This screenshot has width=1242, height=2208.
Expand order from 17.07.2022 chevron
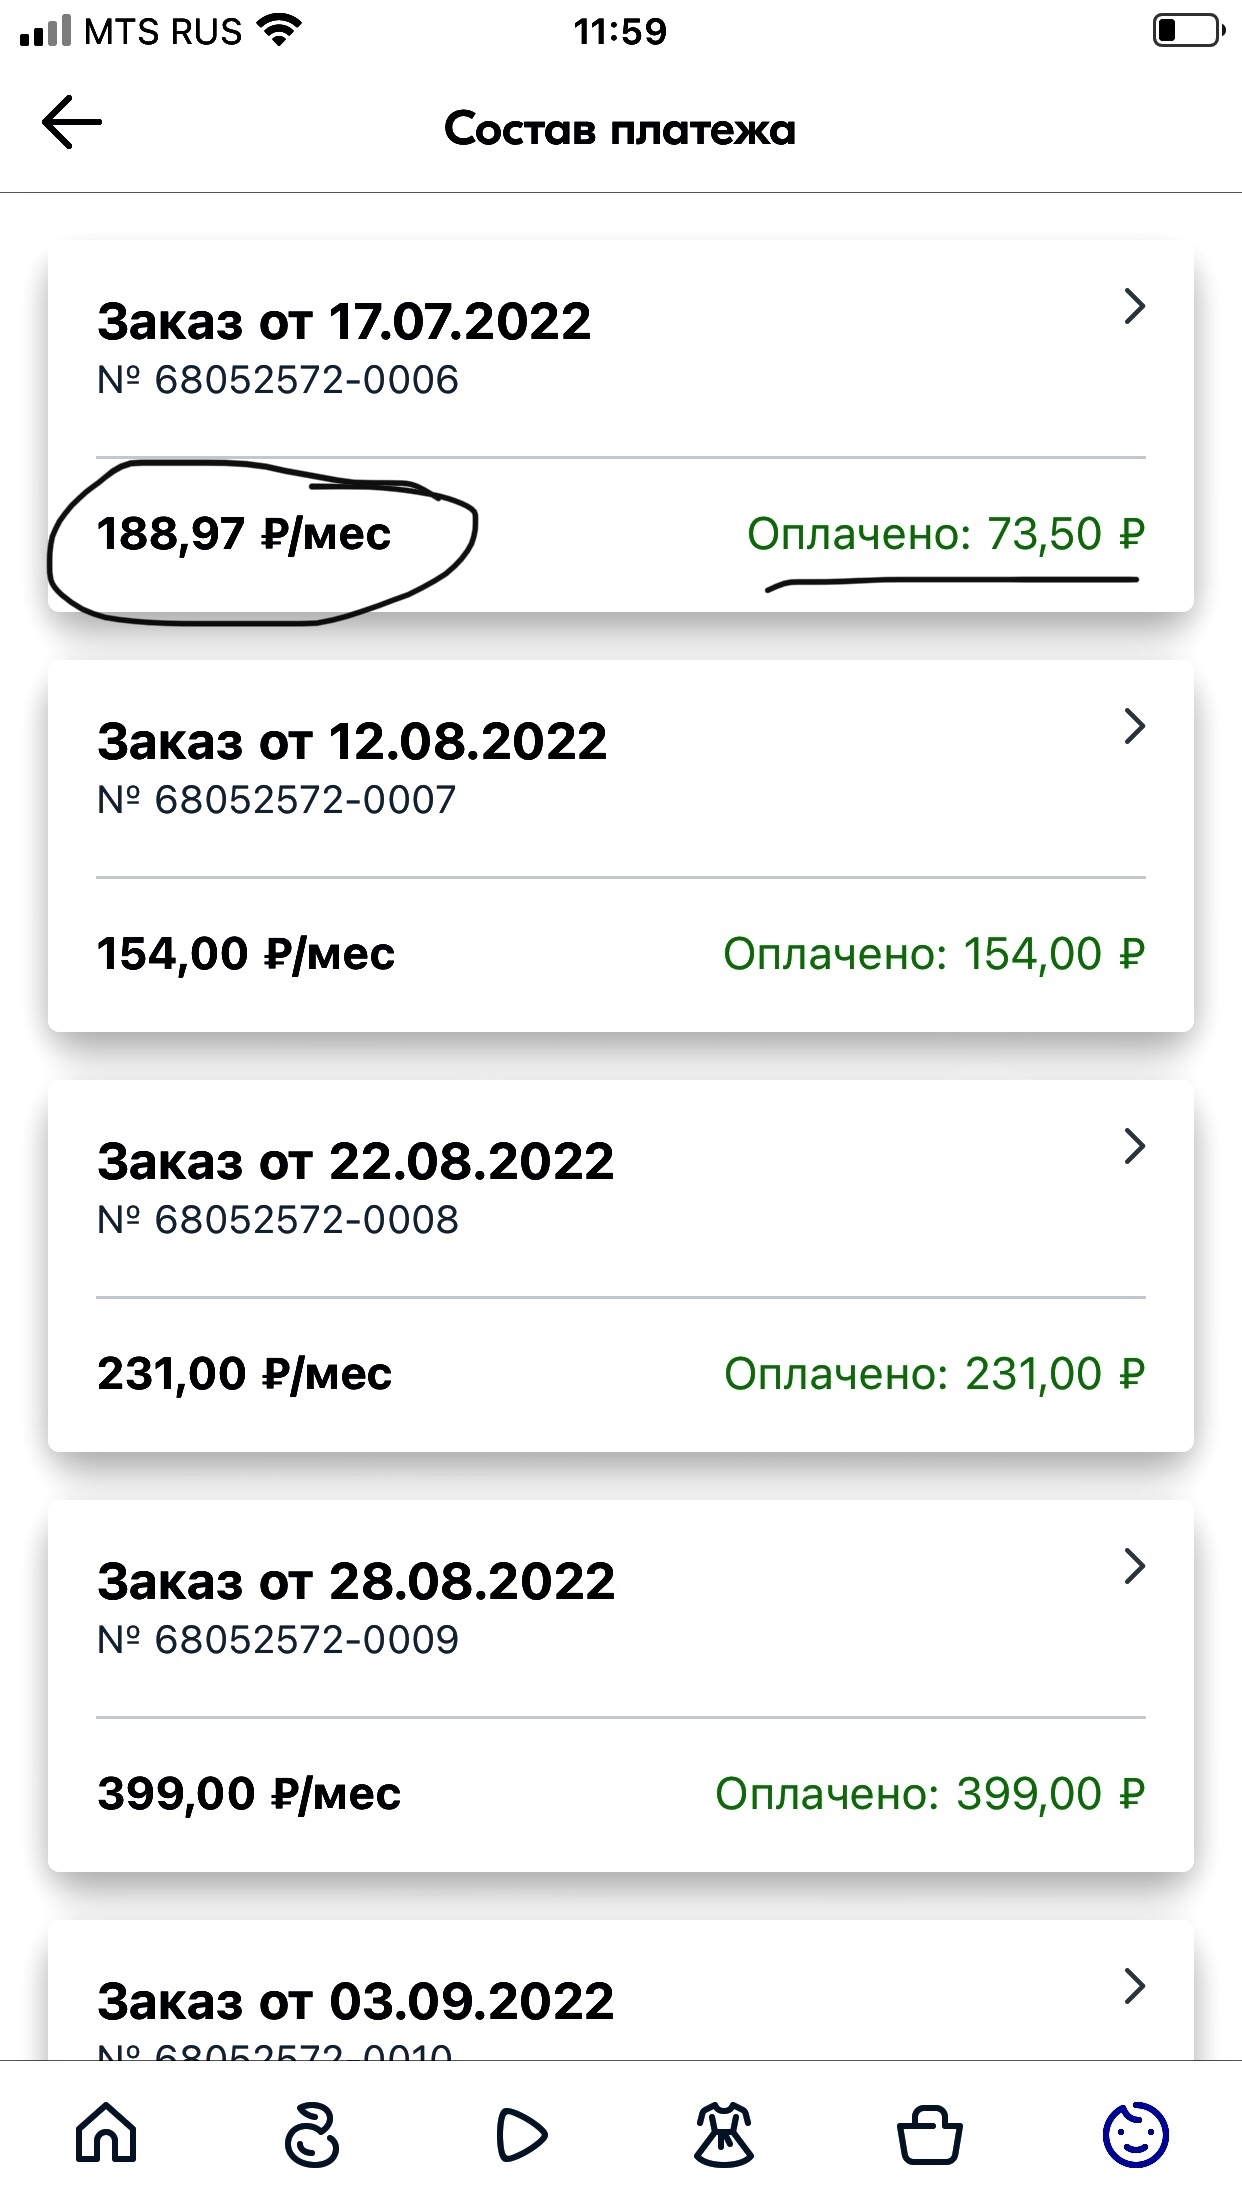[x=1134, y=306]
